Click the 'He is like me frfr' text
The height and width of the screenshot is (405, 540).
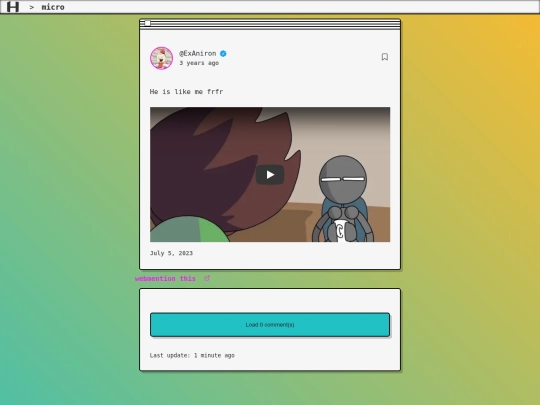(x=186, y=92)
